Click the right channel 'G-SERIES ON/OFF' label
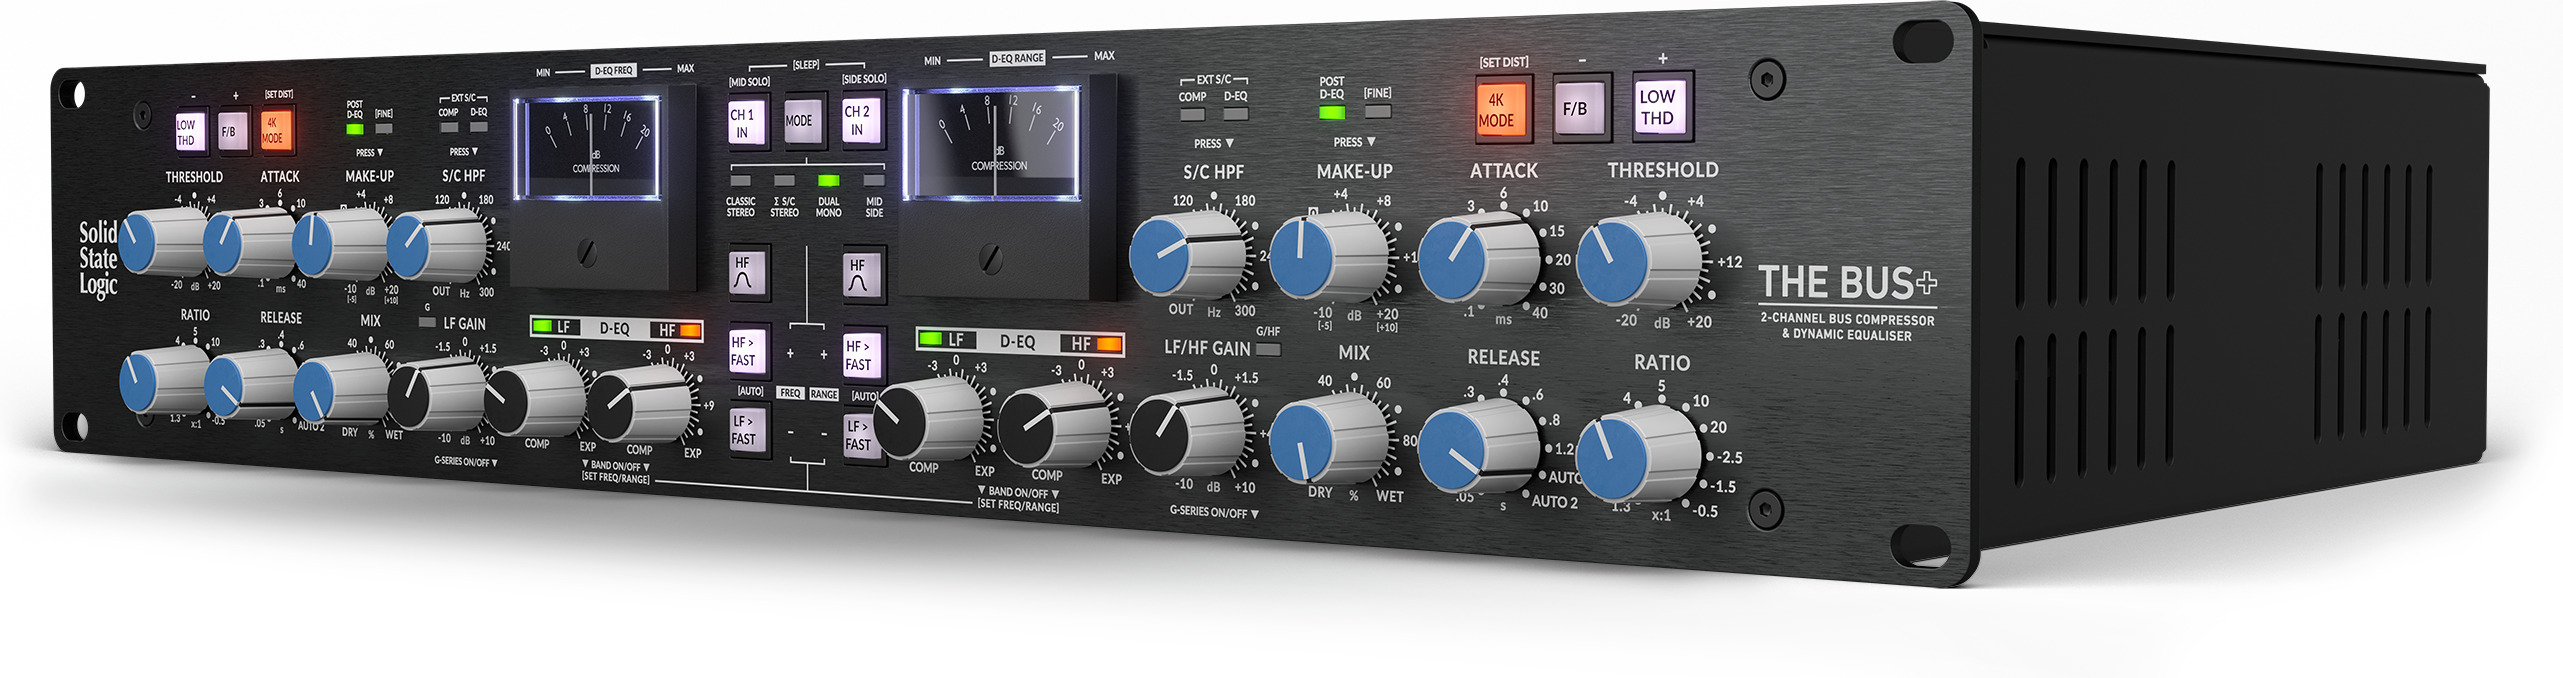This screenshot has height=678, width=2563. (x=1215, y=512)
